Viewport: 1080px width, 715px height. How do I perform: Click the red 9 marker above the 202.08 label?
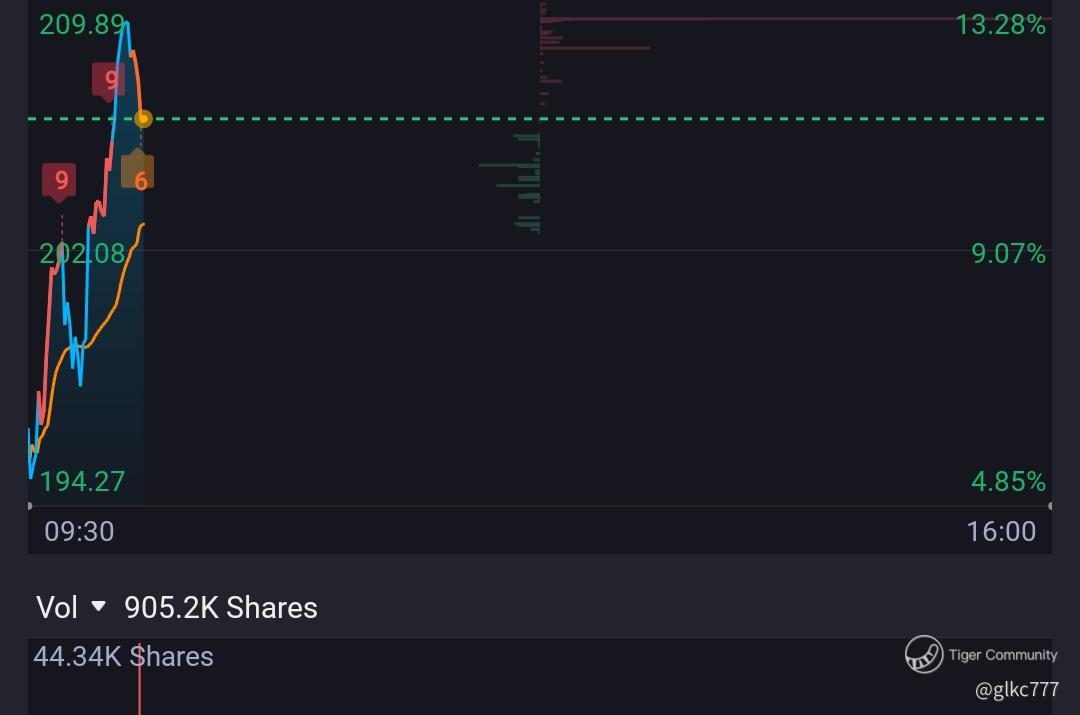[60, 180]
